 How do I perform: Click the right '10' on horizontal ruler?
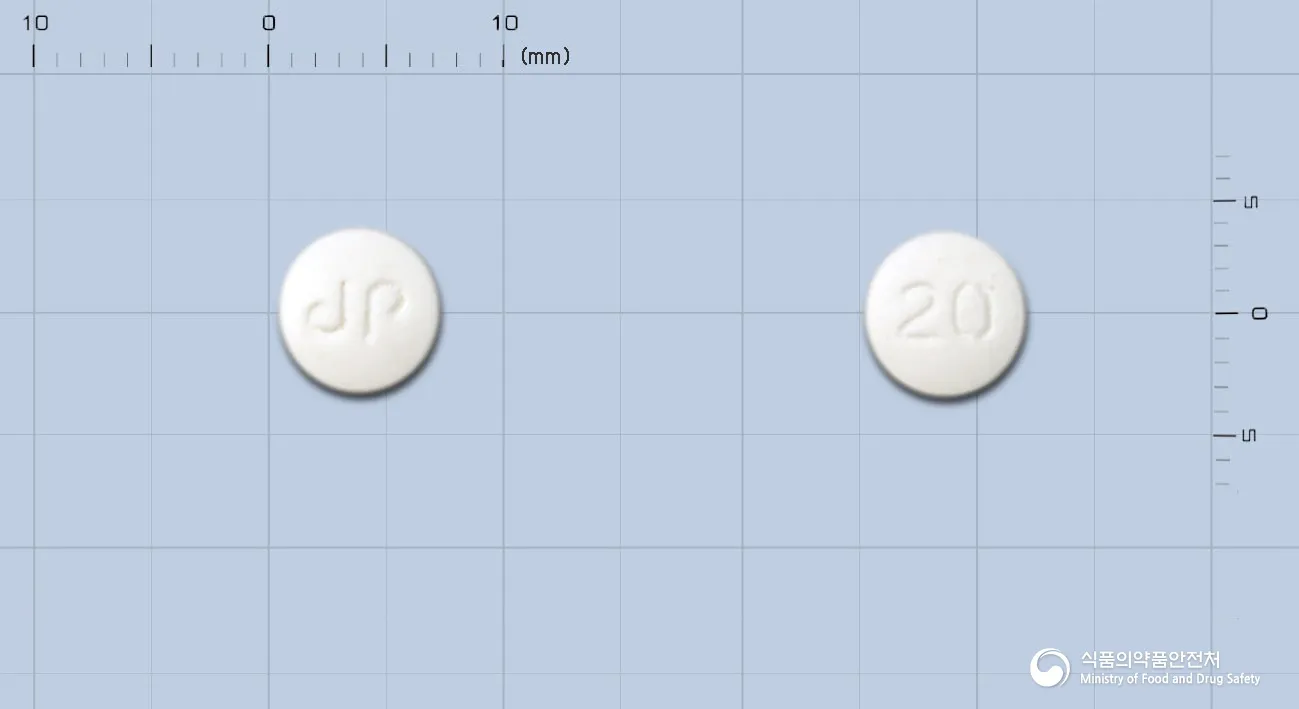pos(504,23)
